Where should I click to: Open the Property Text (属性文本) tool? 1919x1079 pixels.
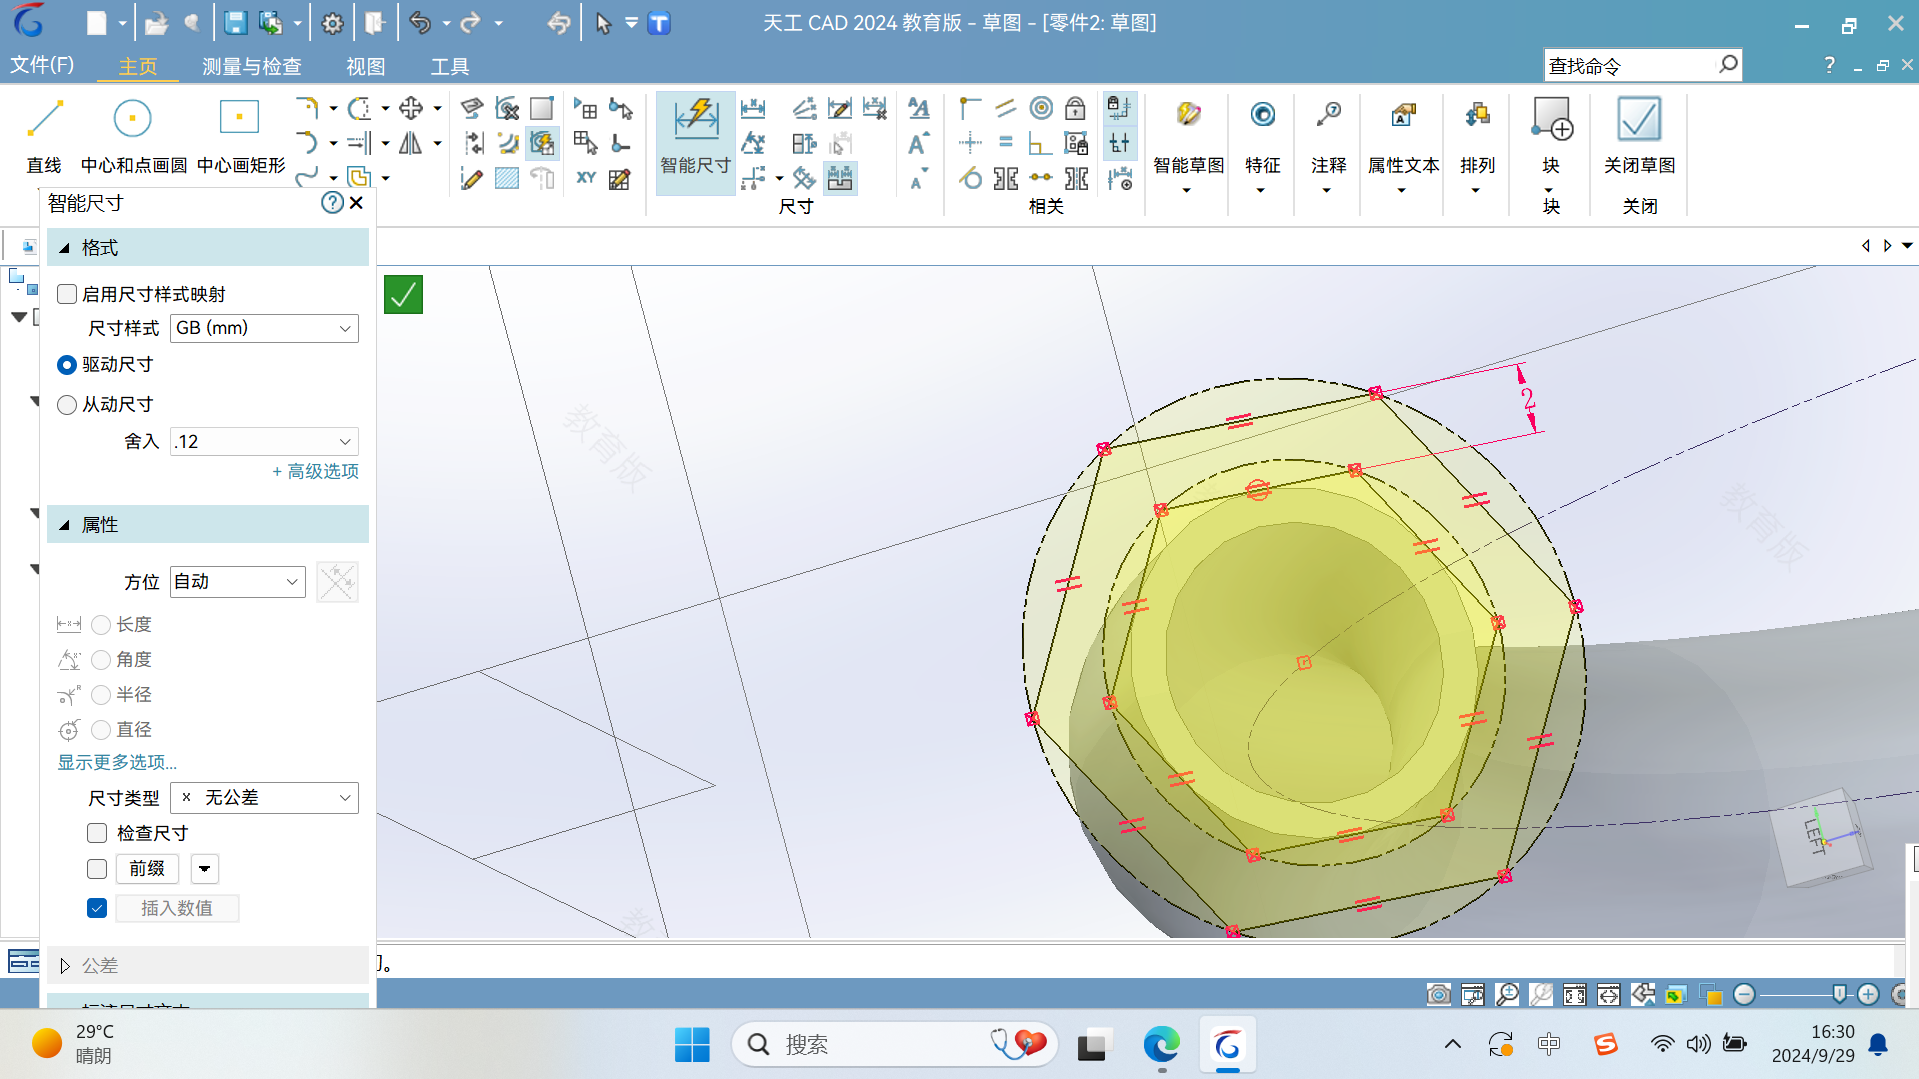(1403, 137)
